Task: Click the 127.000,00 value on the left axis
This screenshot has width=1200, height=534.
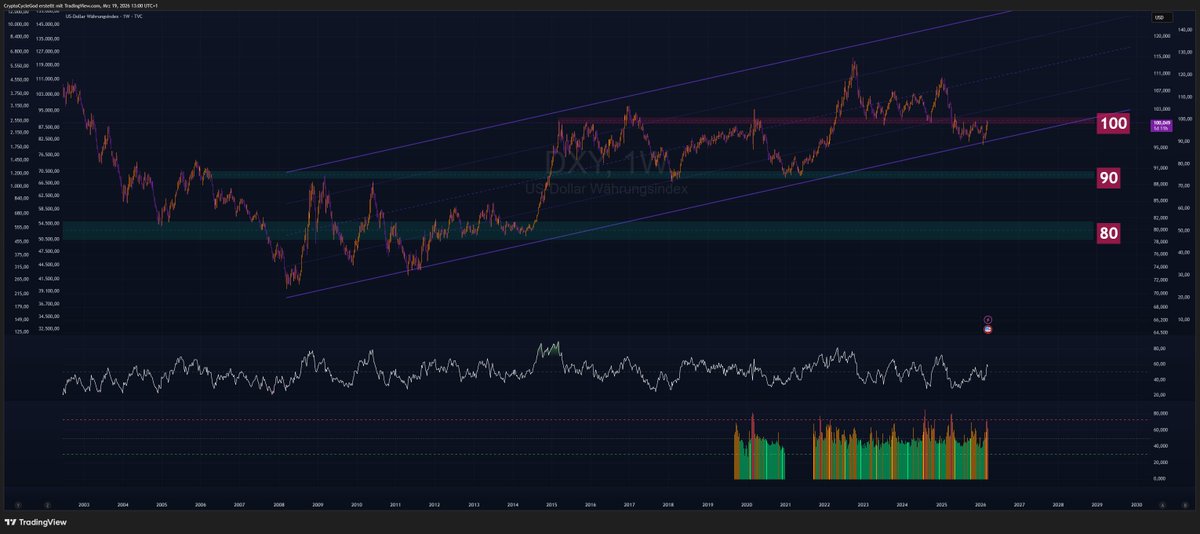Action: tap(50, 51)
